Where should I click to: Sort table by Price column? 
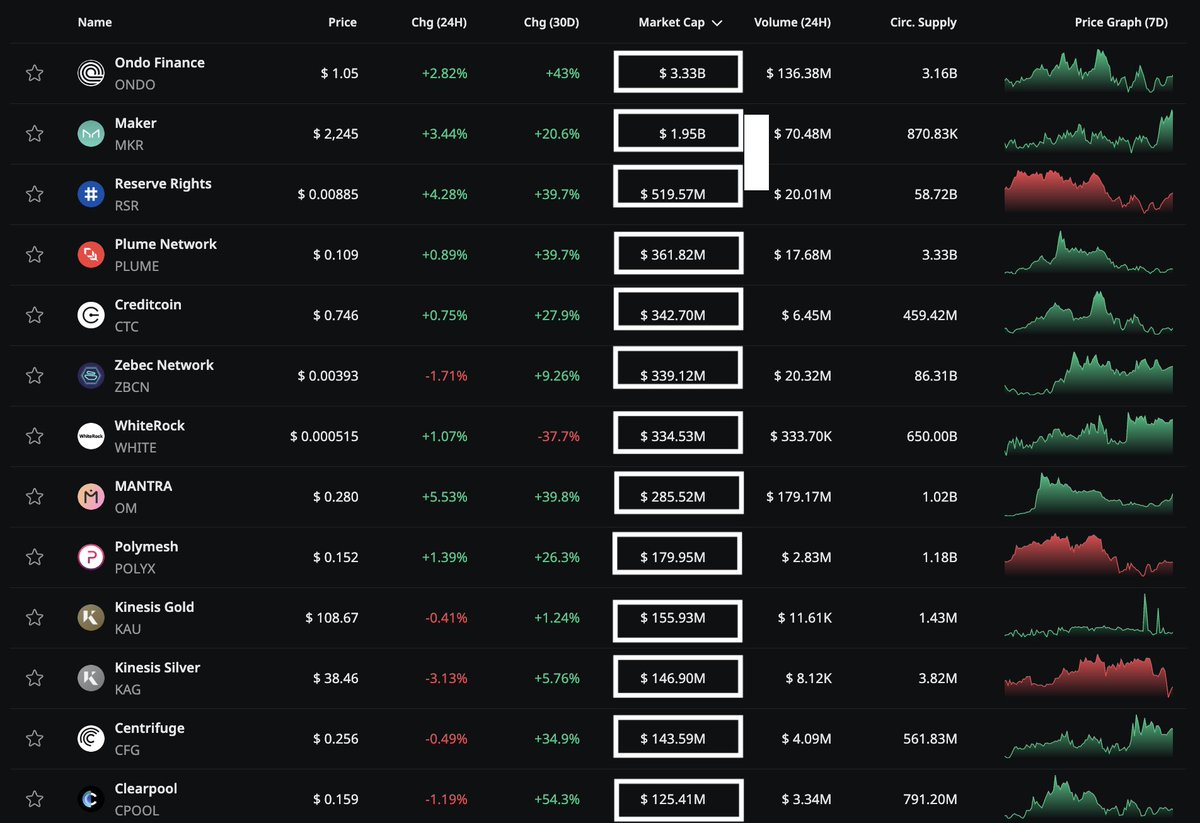(x=342, y=22)
